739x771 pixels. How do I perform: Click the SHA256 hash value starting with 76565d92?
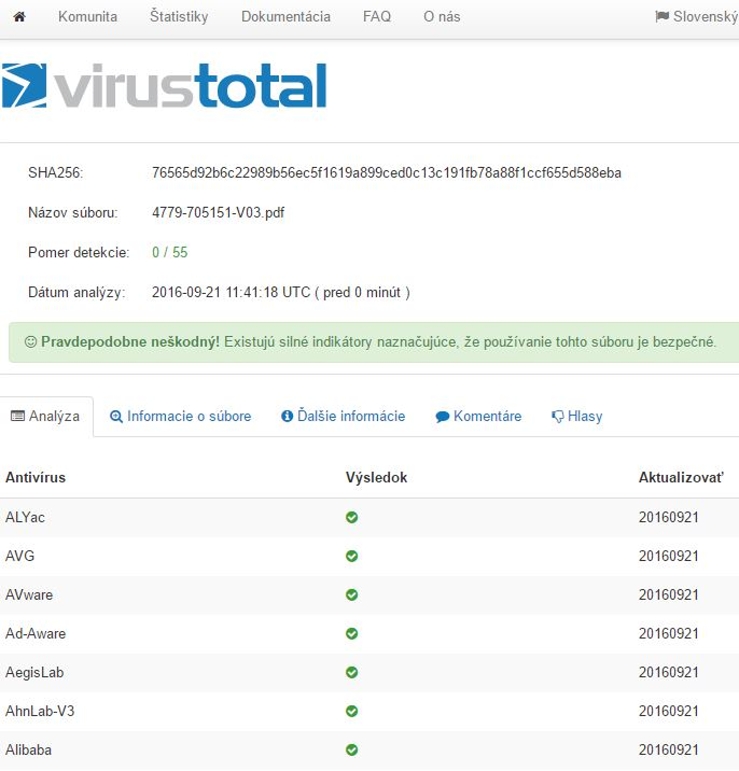[386, 173]
